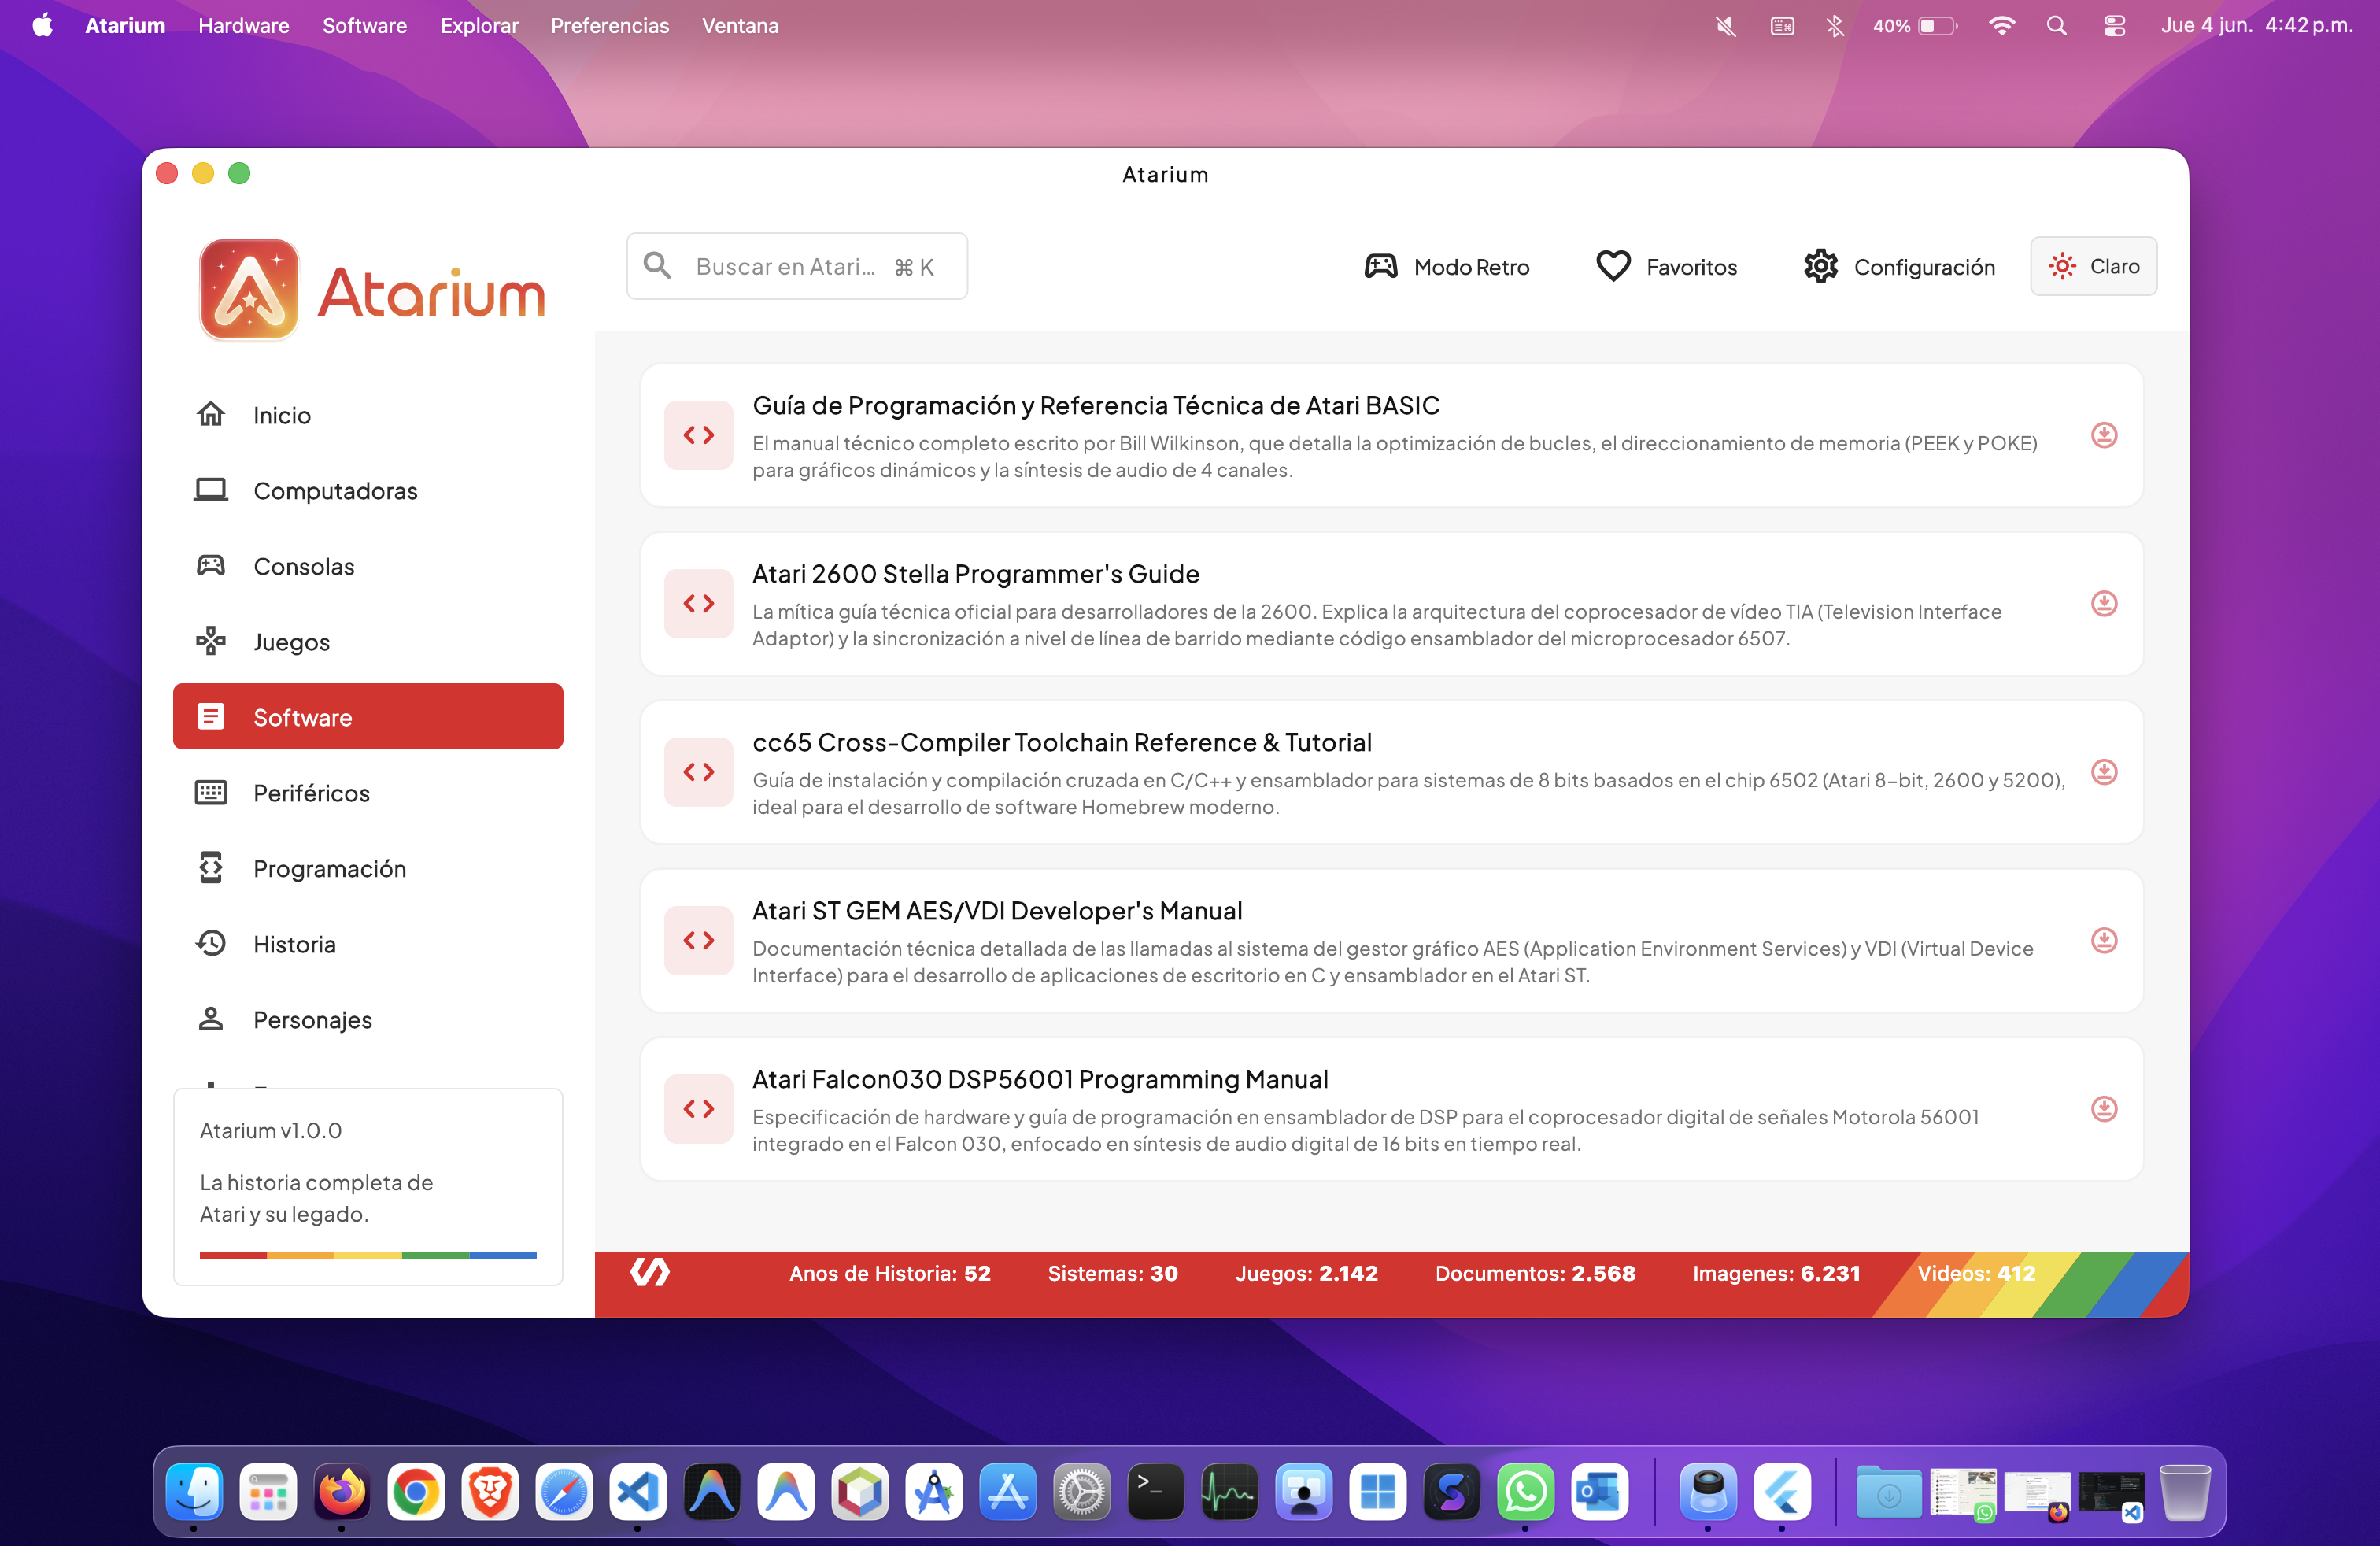Launch Safari from the dock
This screenshot has width=2380, height=1546.
pos(564,1492)
